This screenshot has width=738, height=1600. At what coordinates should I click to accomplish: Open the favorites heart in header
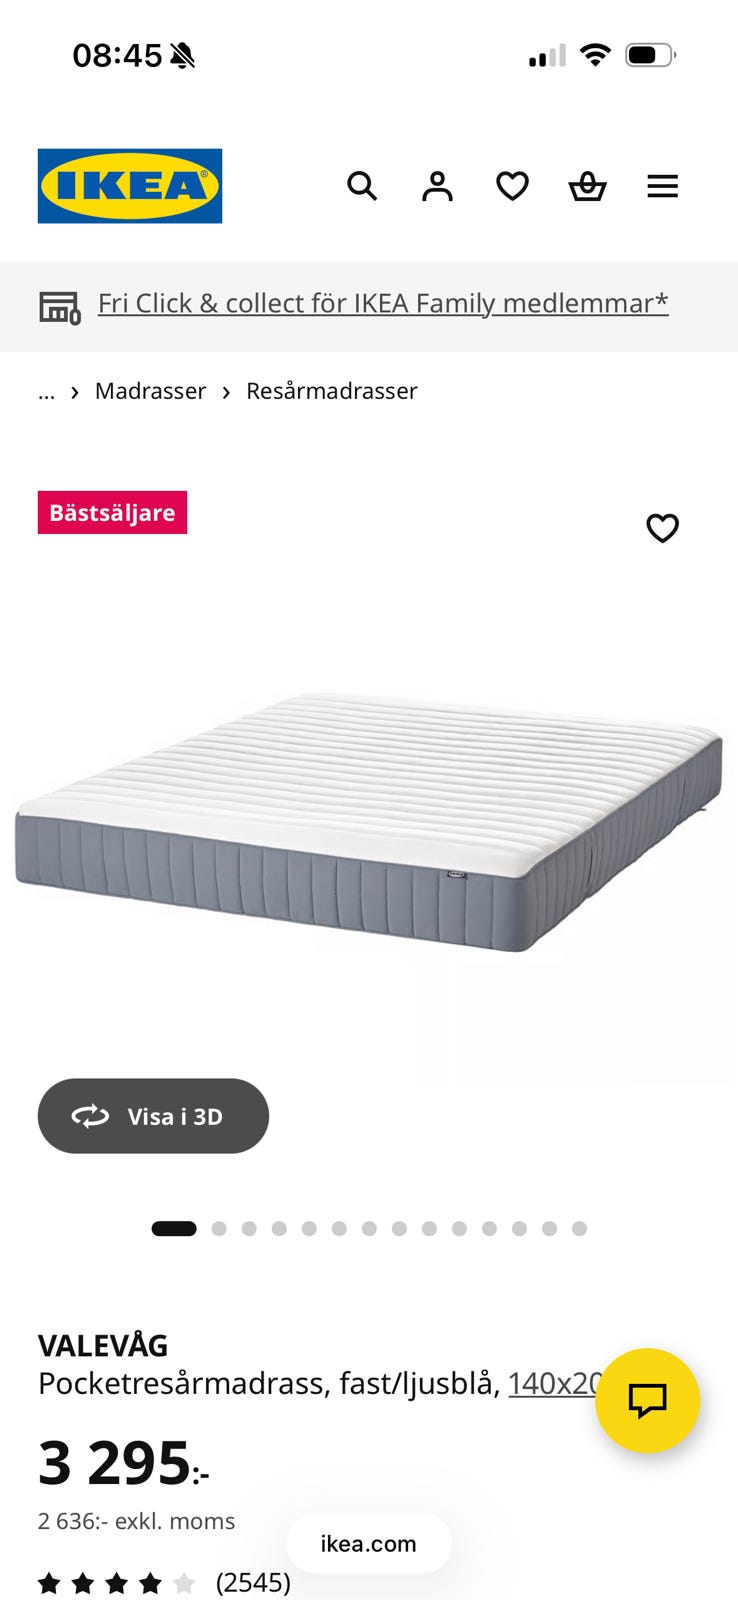pyautogui.click(x=512, y=186)
